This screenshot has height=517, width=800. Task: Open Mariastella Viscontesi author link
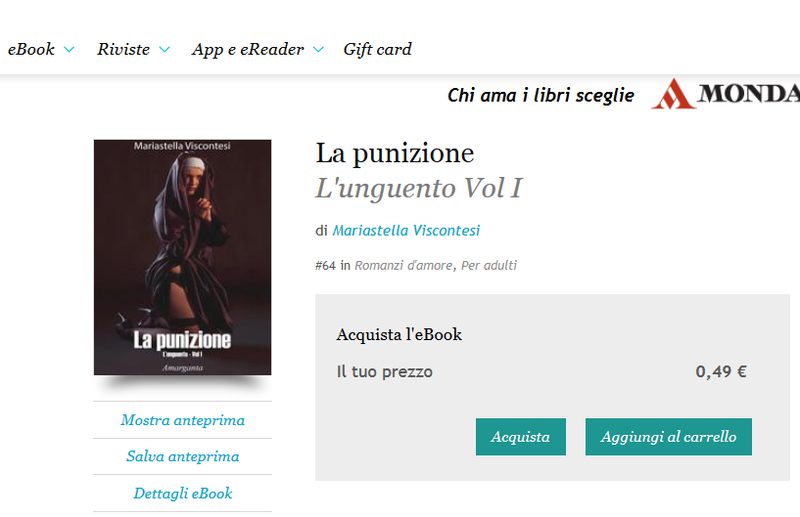[406, 231]
